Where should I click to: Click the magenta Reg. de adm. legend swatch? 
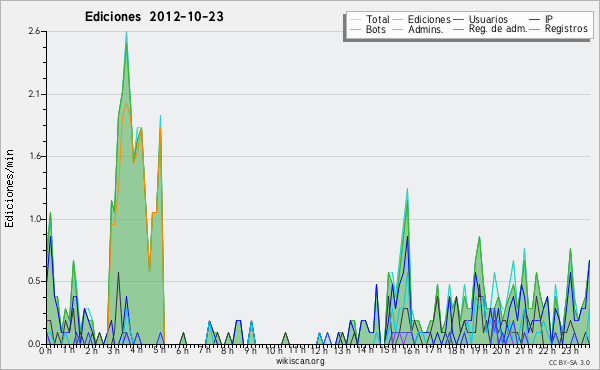tap(458, 29)
